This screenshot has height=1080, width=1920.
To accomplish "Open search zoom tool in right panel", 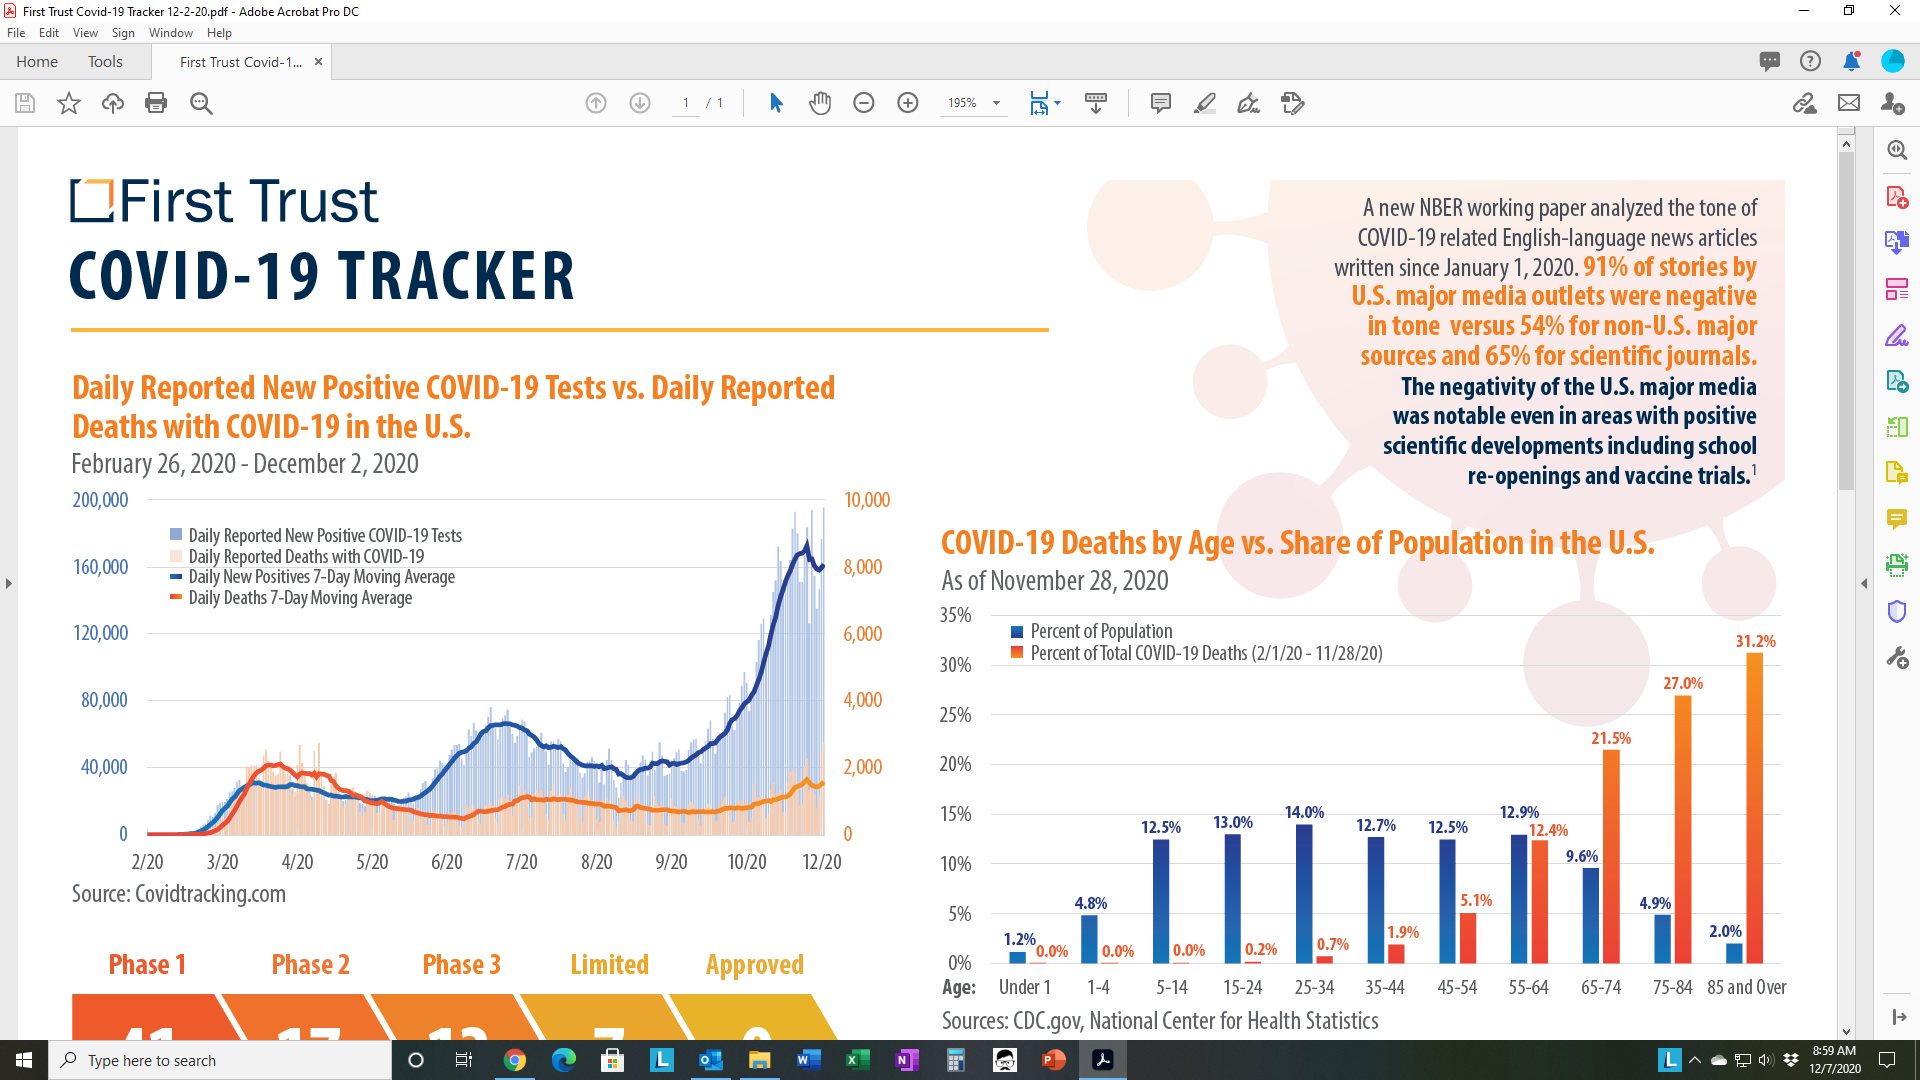I will 1897,150.
